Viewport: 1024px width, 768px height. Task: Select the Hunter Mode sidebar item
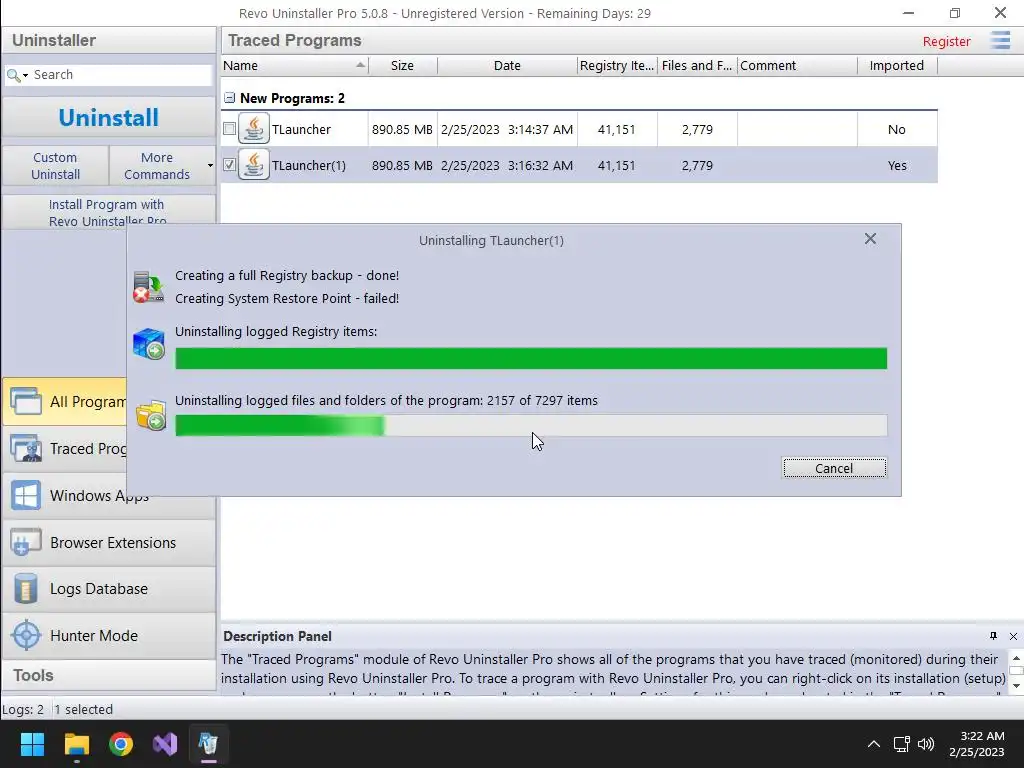click(108, 635)
